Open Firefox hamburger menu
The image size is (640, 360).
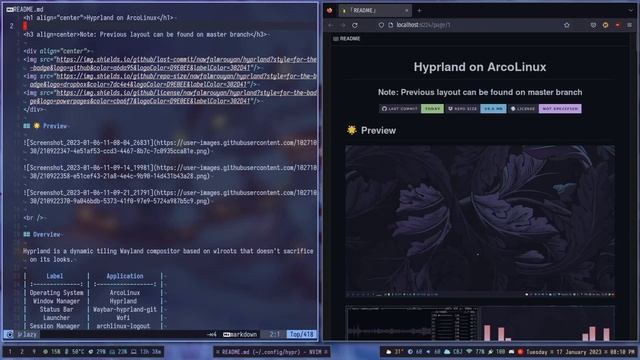(630, 25)
